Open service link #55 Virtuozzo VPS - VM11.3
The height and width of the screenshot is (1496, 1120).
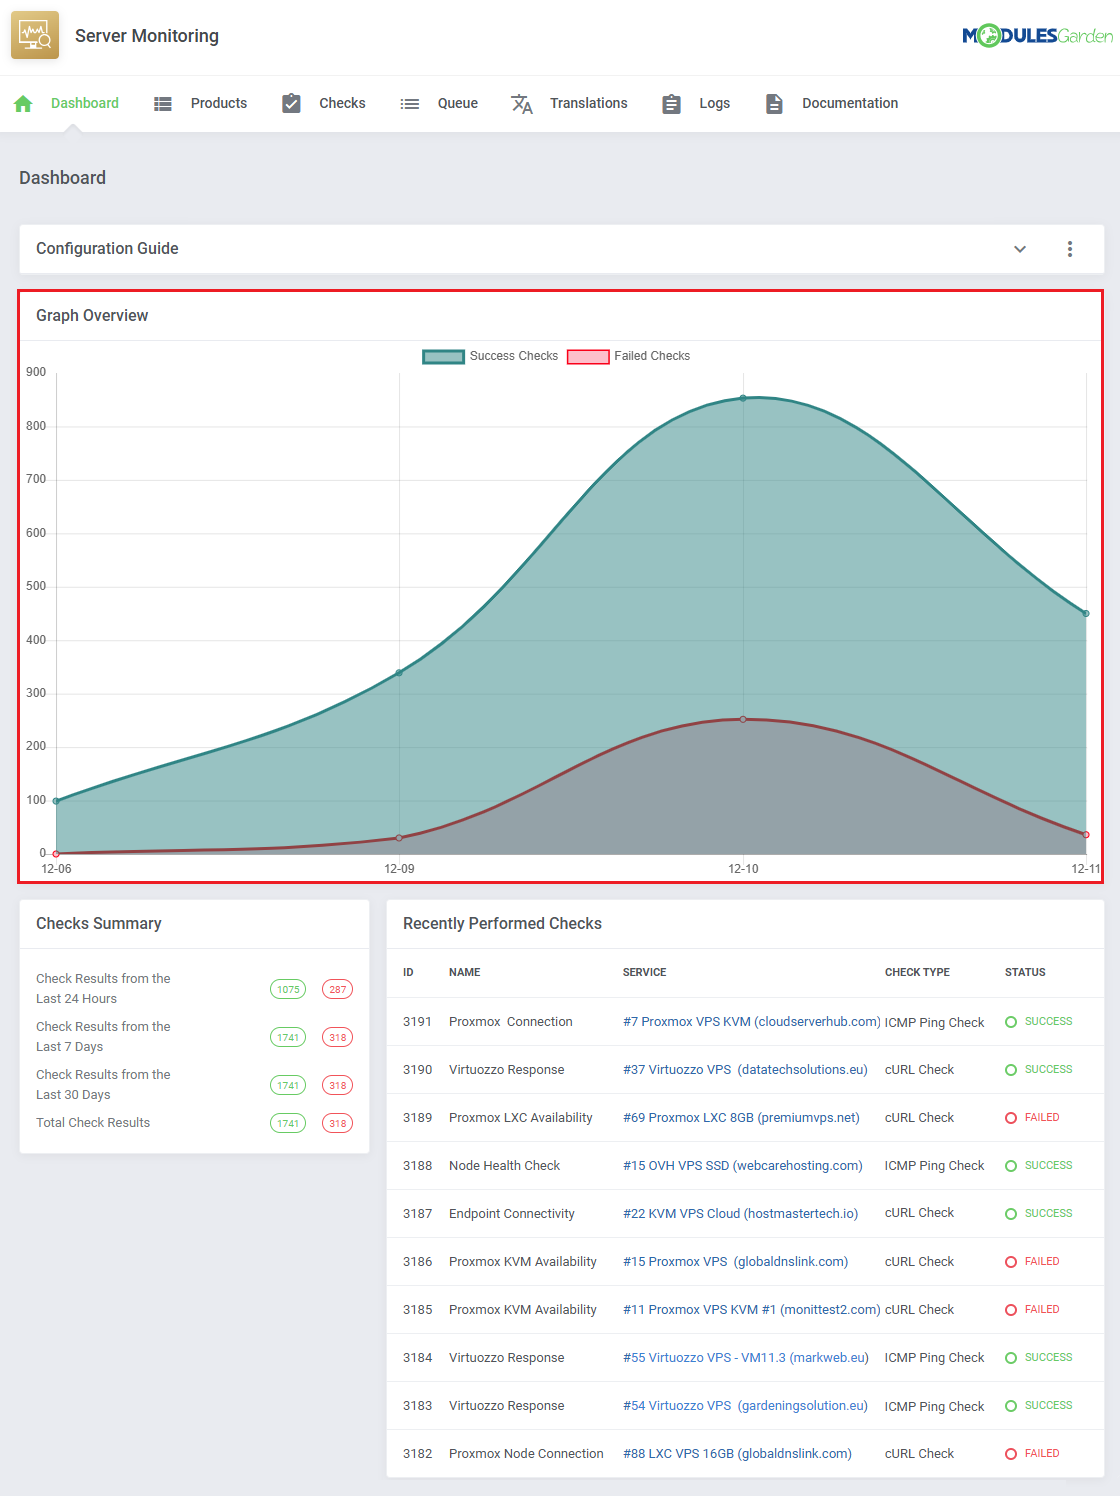(x=746, y=1358)
